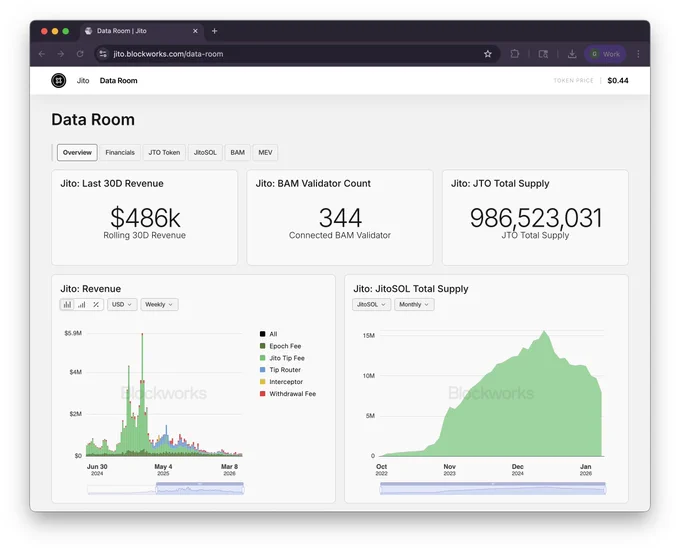
Task: Open the browser three-dot menu
Action: pos(638,54)
